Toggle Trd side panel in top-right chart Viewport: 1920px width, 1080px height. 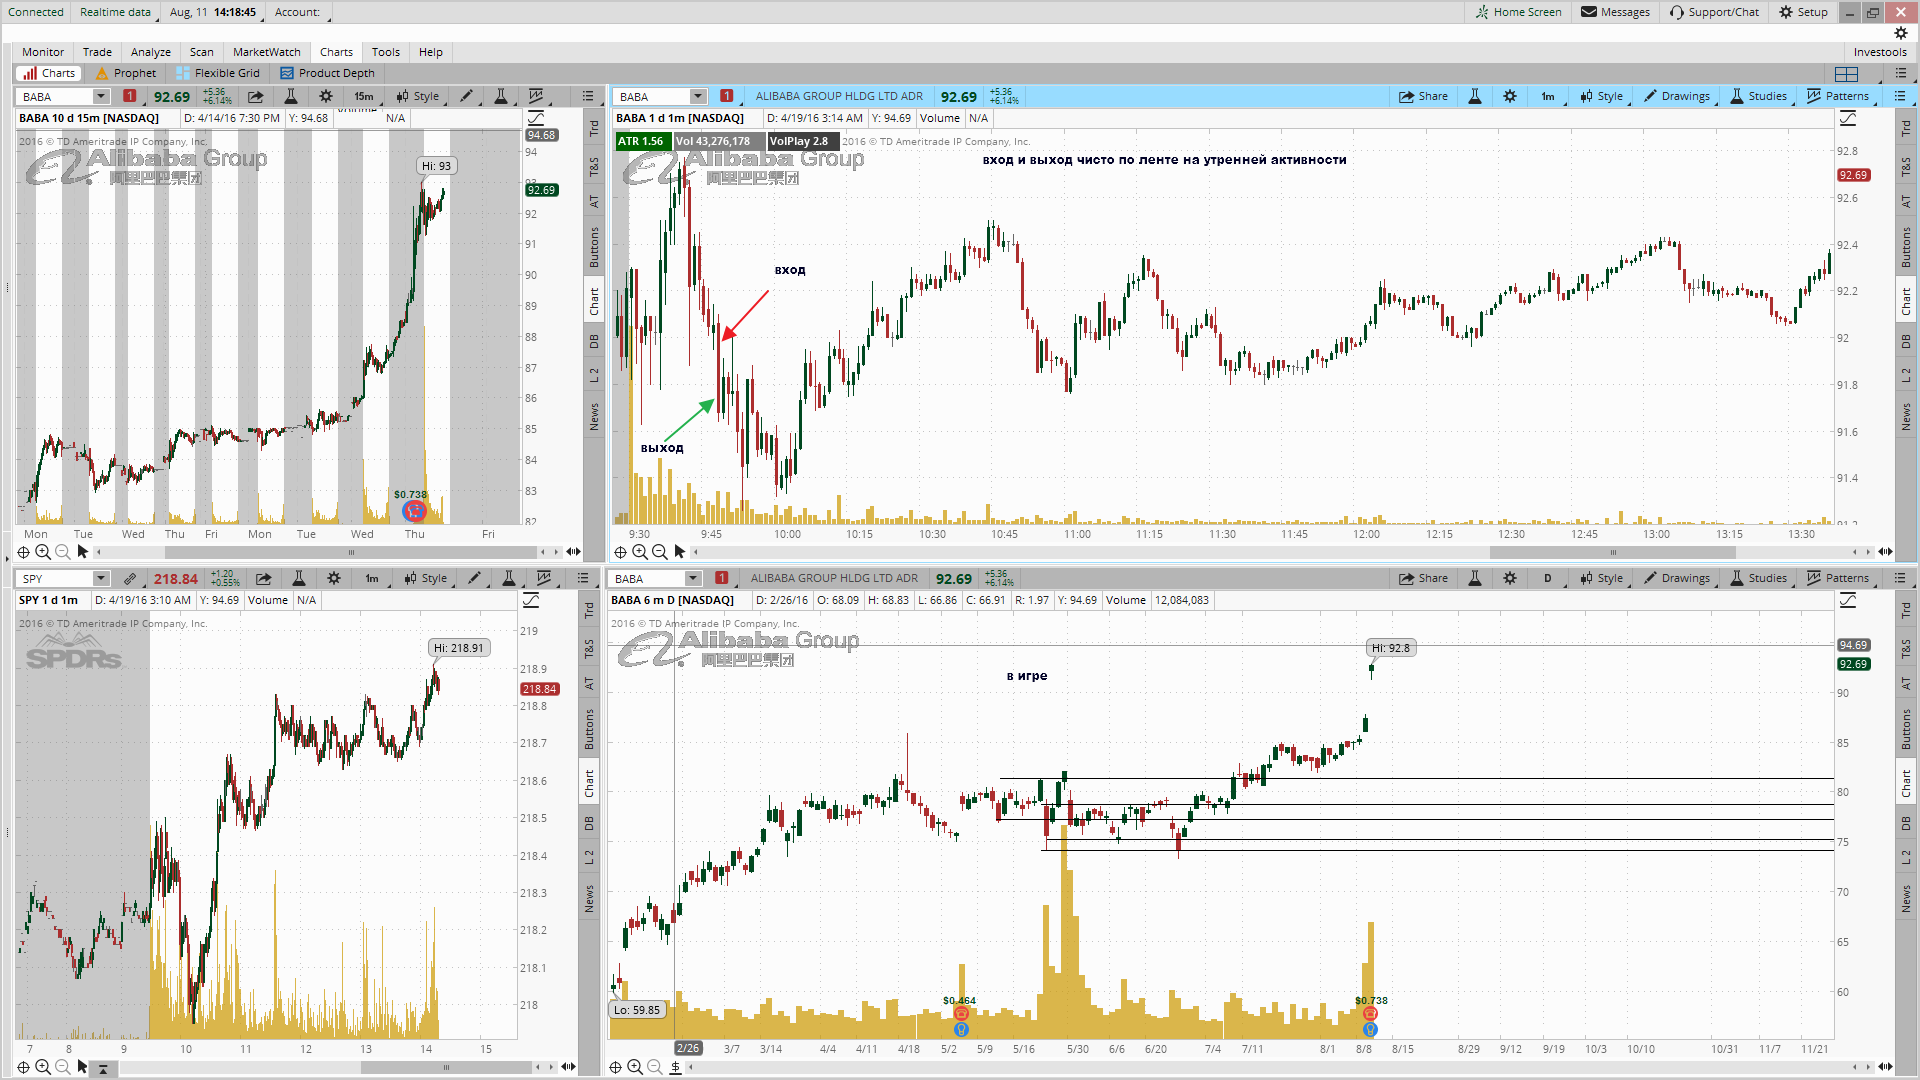[1905, 128]
